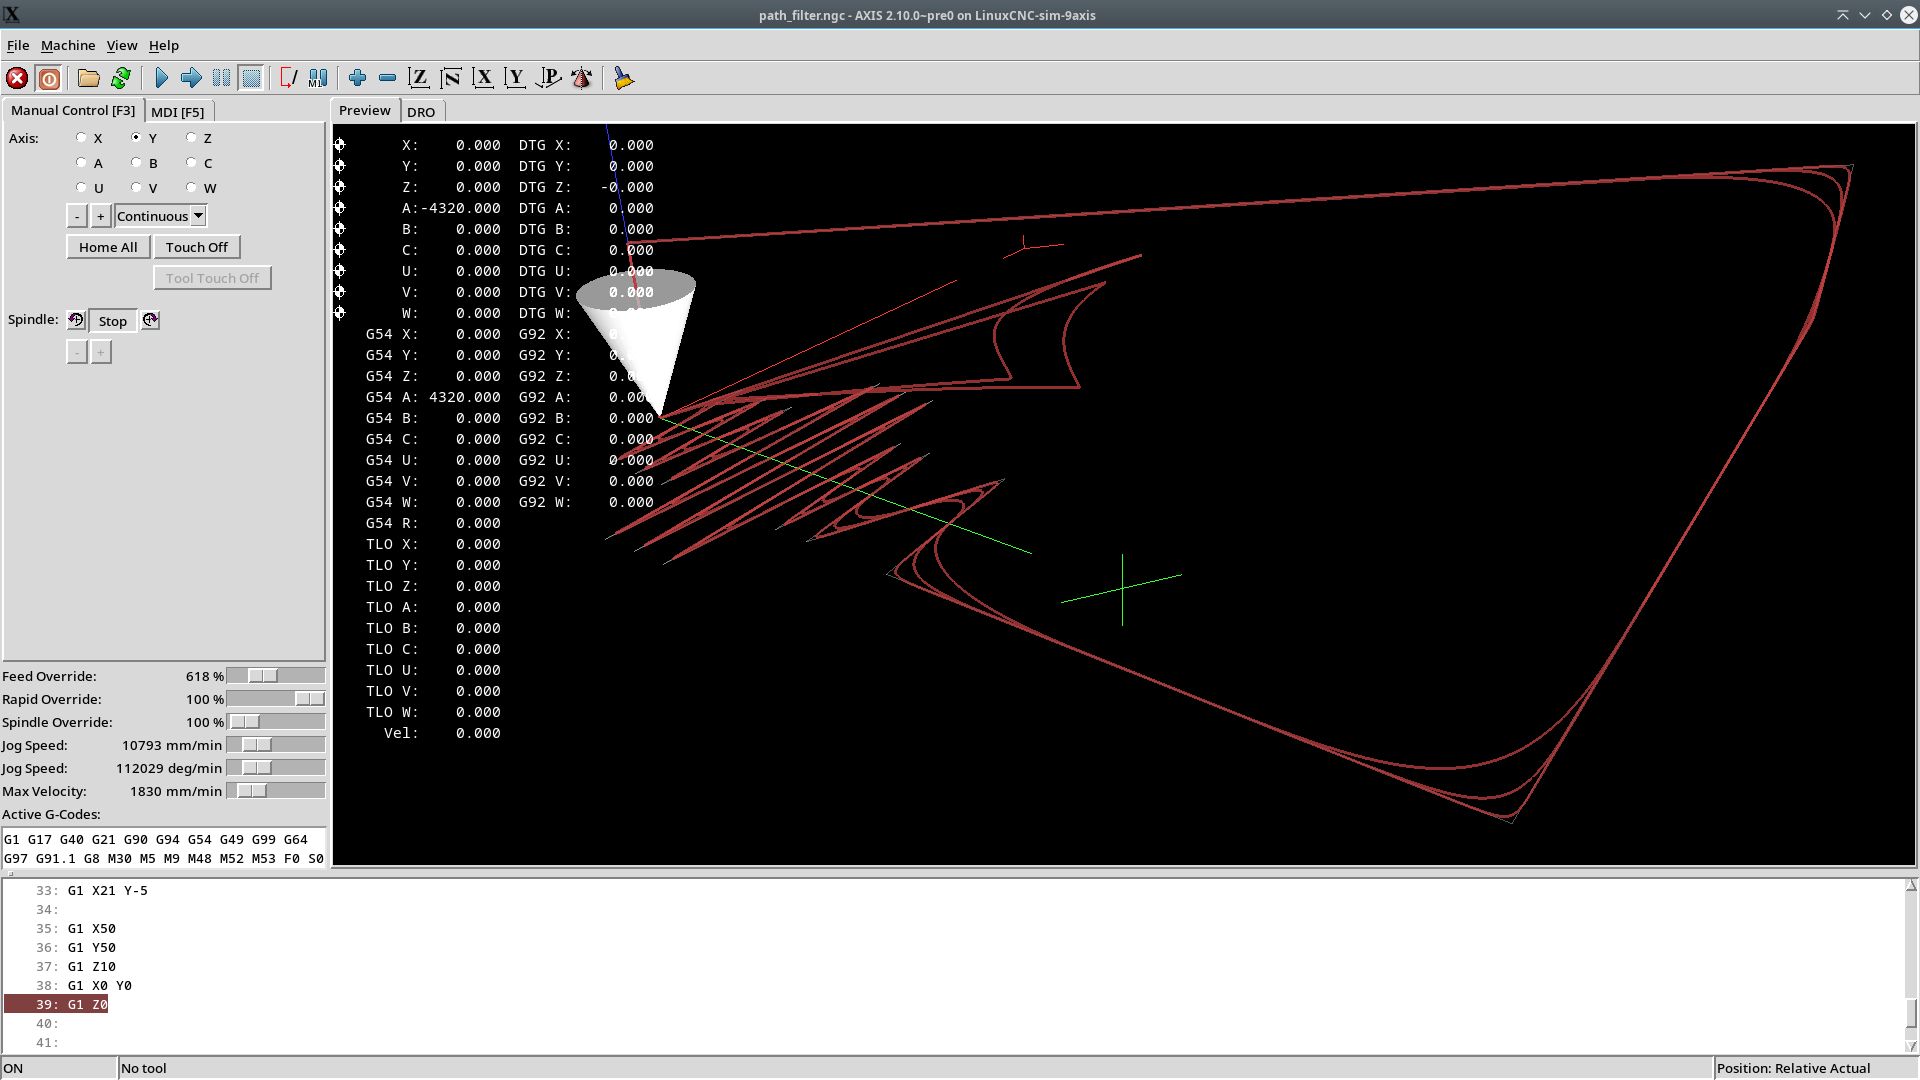Pause program execution icon
Screen dimensions: 1920x1080
(221, 78)
